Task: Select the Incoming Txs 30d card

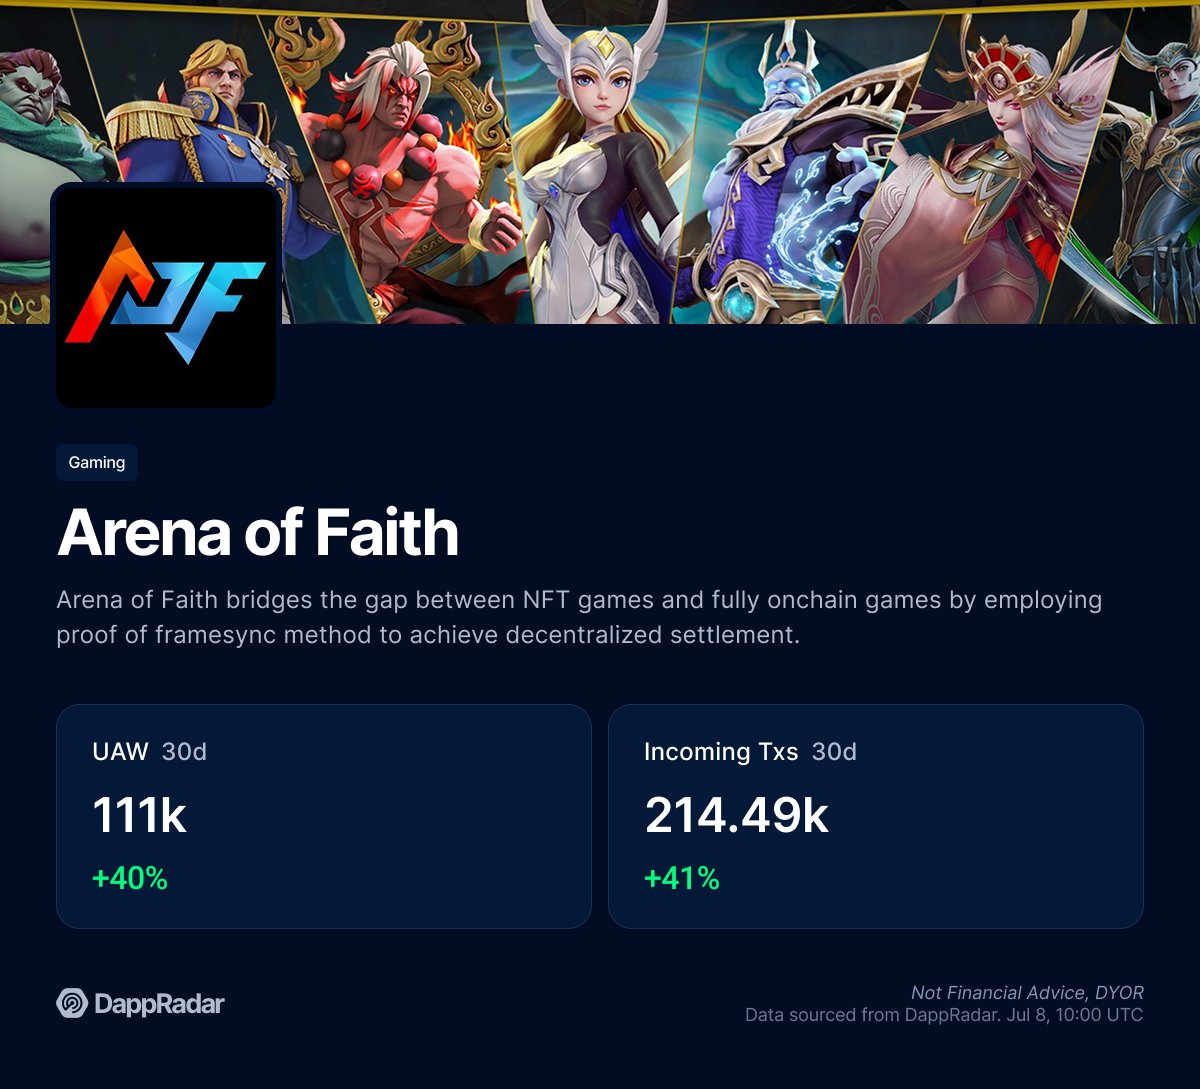Action: click(876, 816)
